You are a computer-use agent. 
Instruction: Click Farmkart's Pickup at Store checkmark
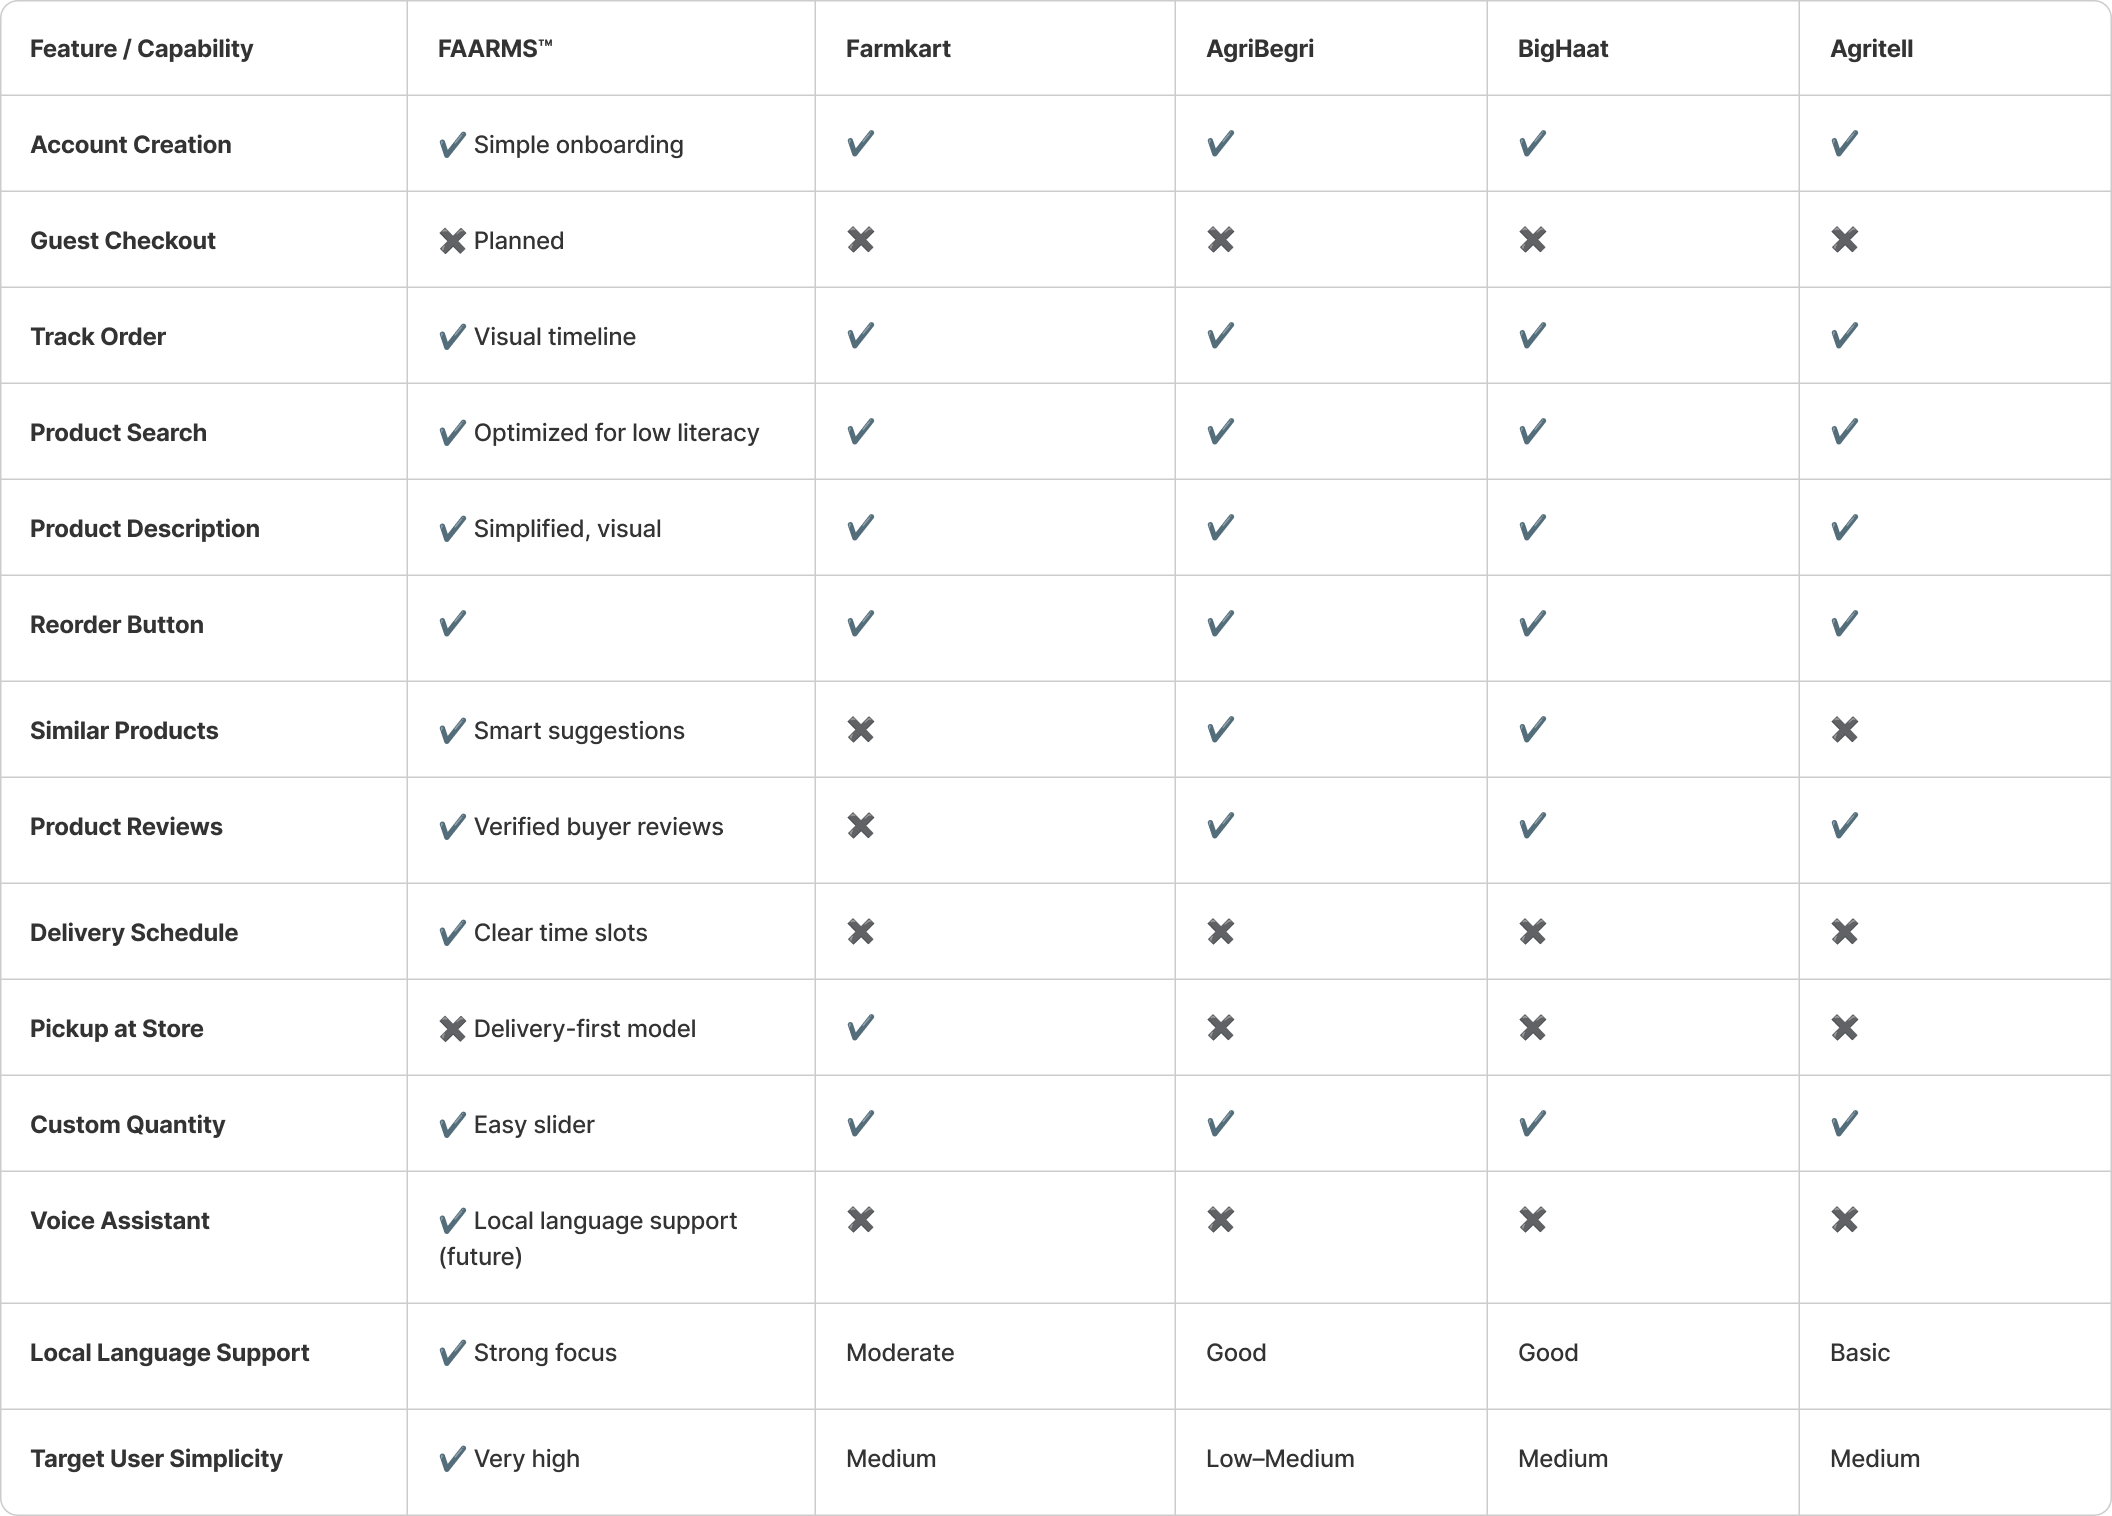pyautogui.click(x=860, y=1028)
